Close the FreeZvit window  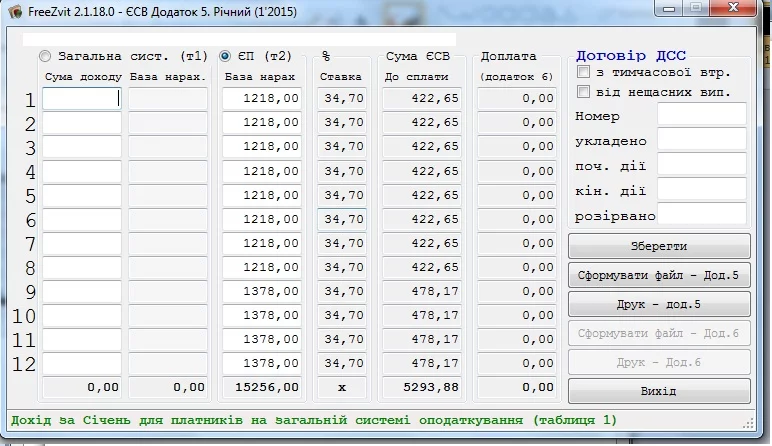tap(733, 8)
